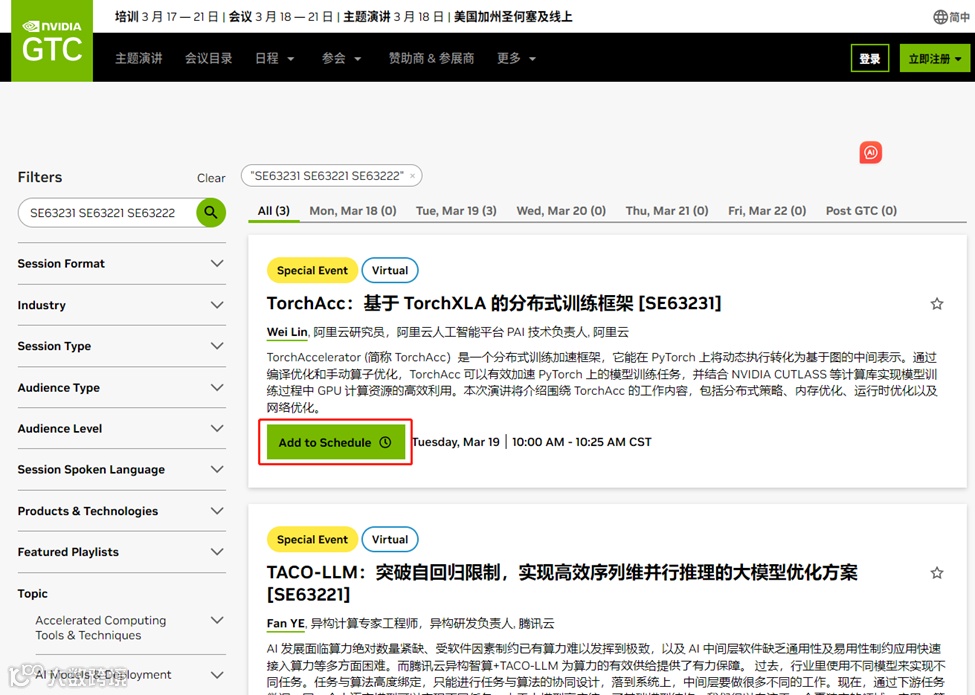This screenshot has height=695, width=975.
Task: Click 主题演讲 in the navigation bar
Action: [x=139, y=58]
